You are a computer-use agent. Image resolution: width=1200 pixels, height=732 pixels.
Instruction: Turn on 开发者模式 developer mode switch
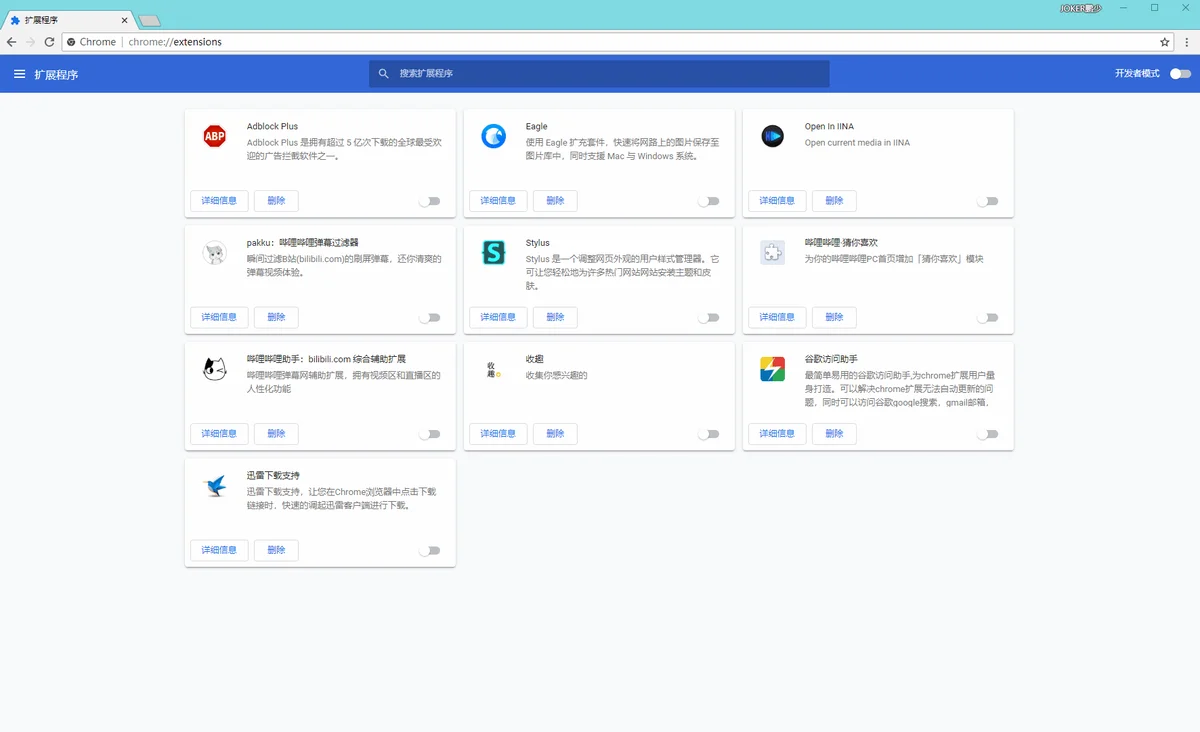[1180, 74]
